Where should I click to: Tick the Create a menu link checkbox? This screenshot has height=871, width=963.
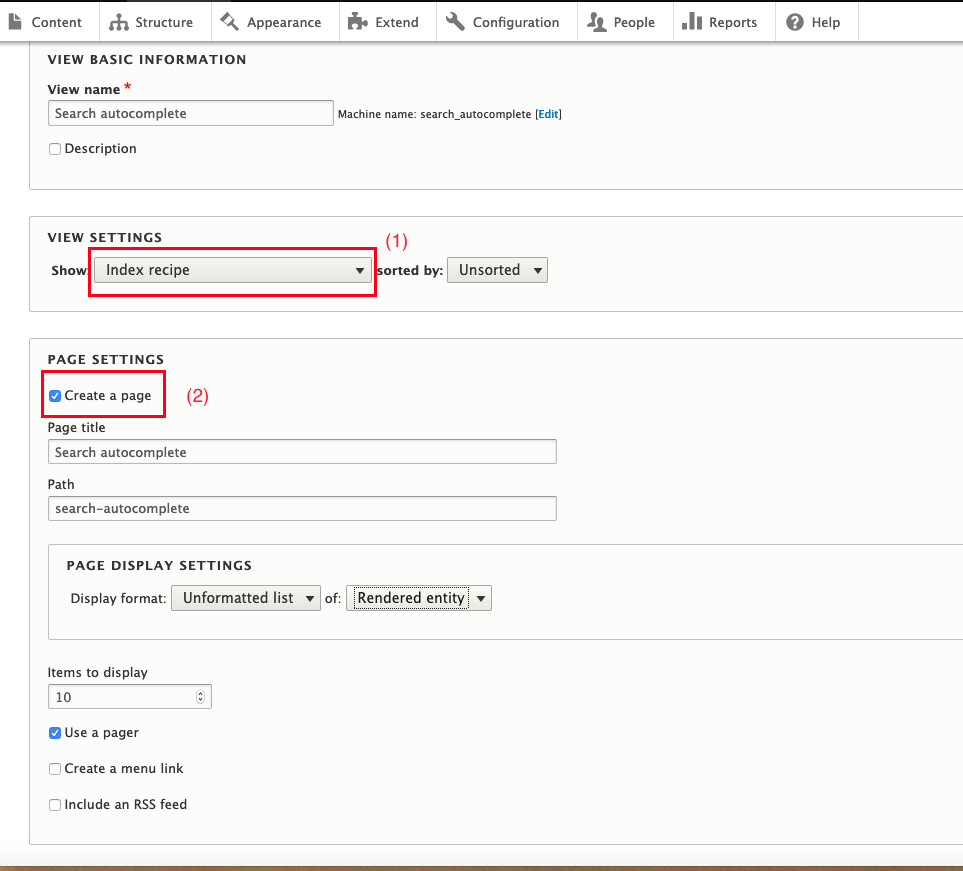pyautogui.click(x=55, y=769)
